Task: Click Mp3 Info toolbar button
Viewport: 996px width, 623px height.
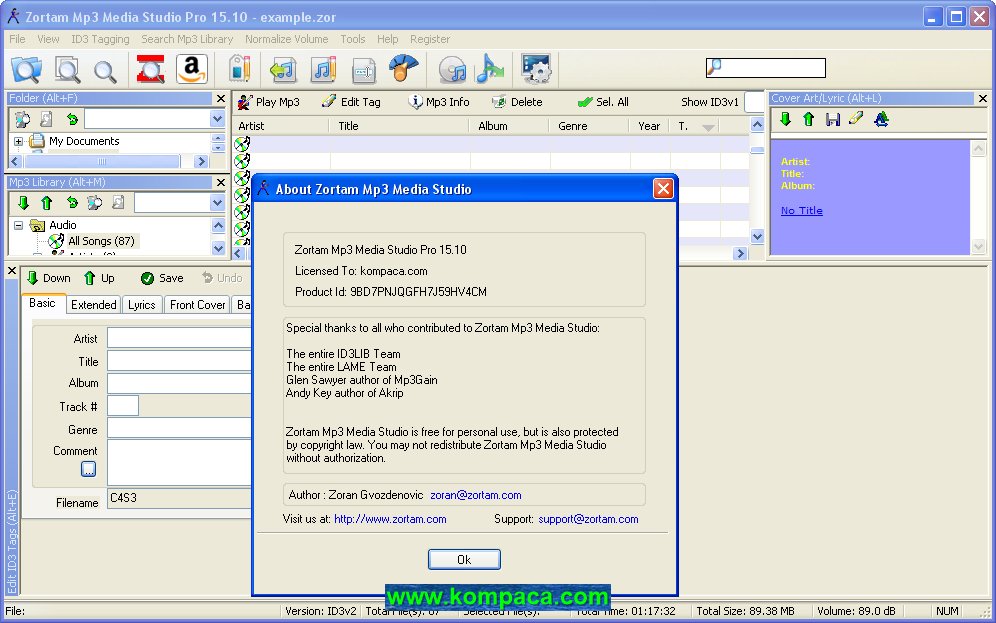Action: [439, 102]
